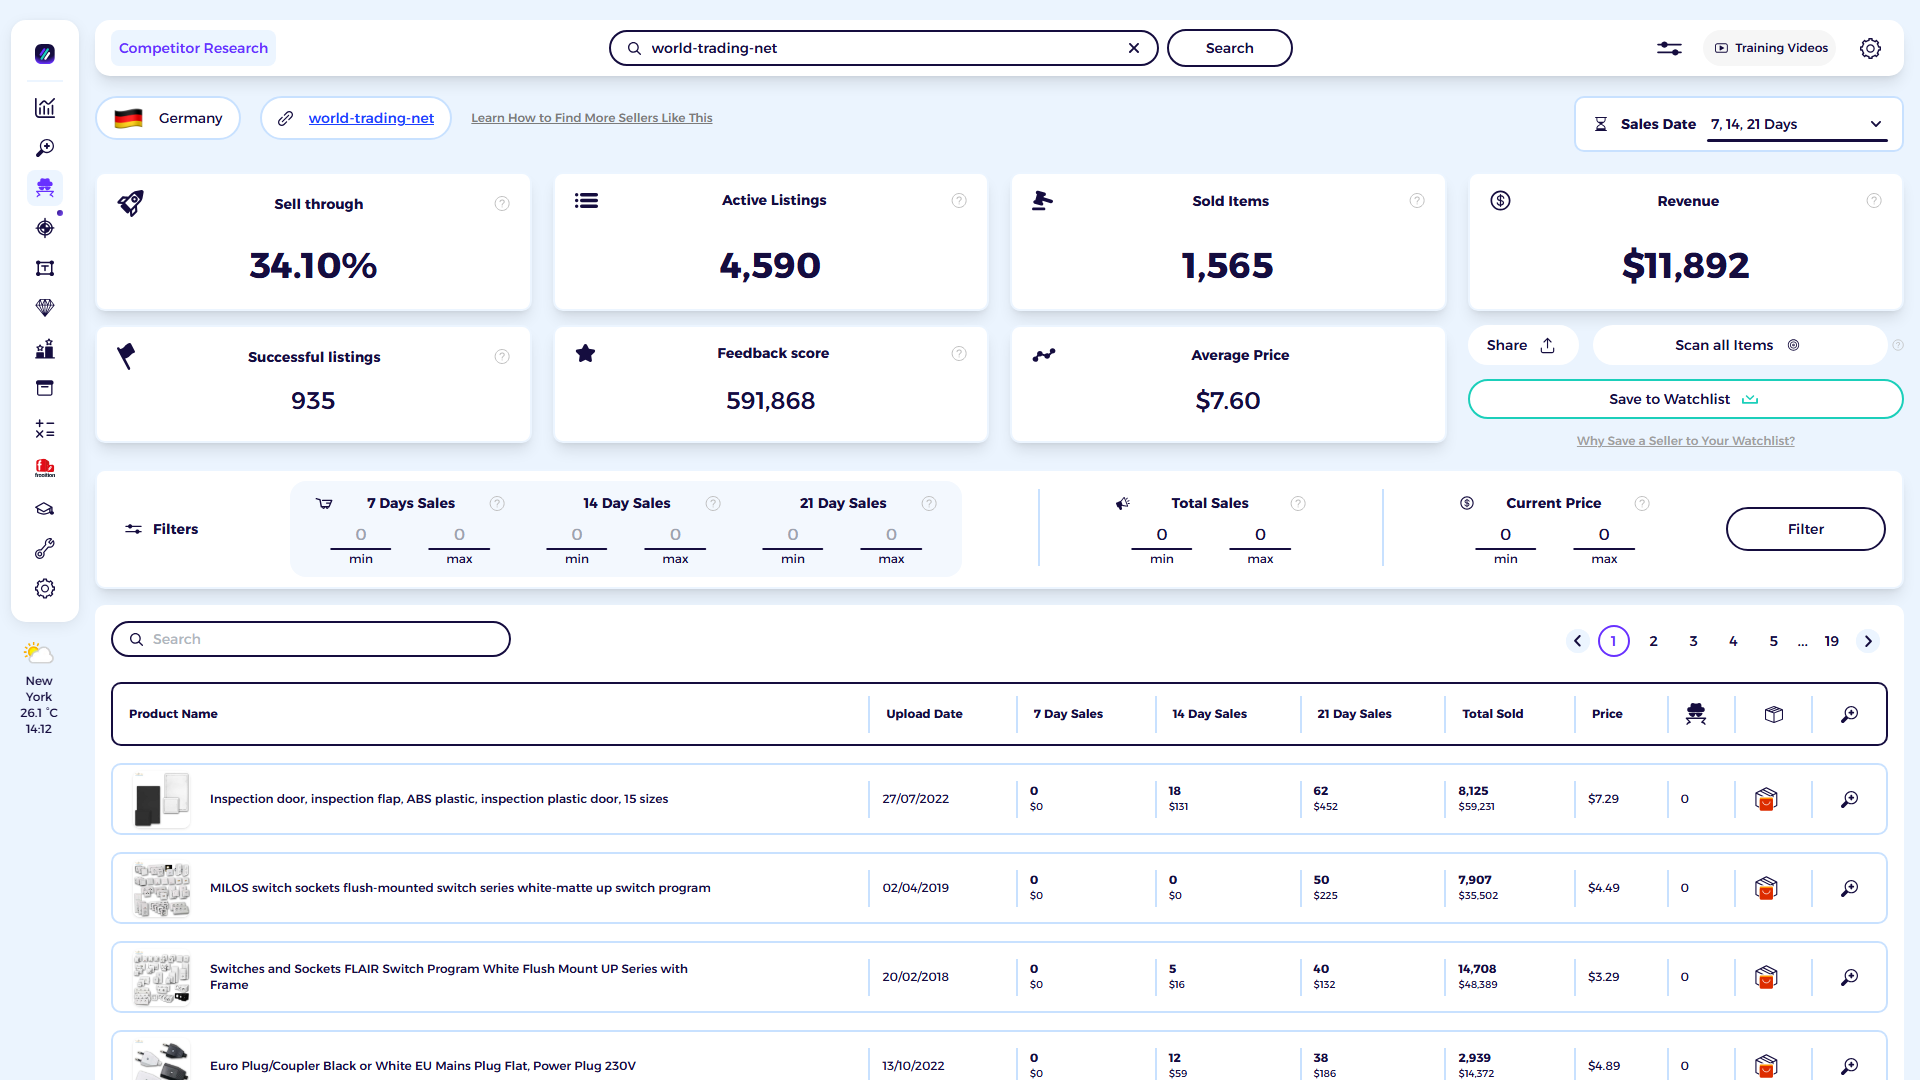Click the 14 Day Sales max field
The image size is (1920, 1080).
[x=675, y=535]
